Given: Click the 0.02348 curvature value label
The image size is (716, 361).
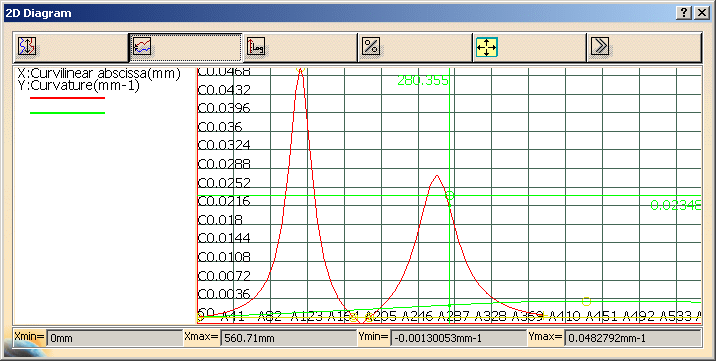Looking at the screenshot, I should (x=676, y=205).
